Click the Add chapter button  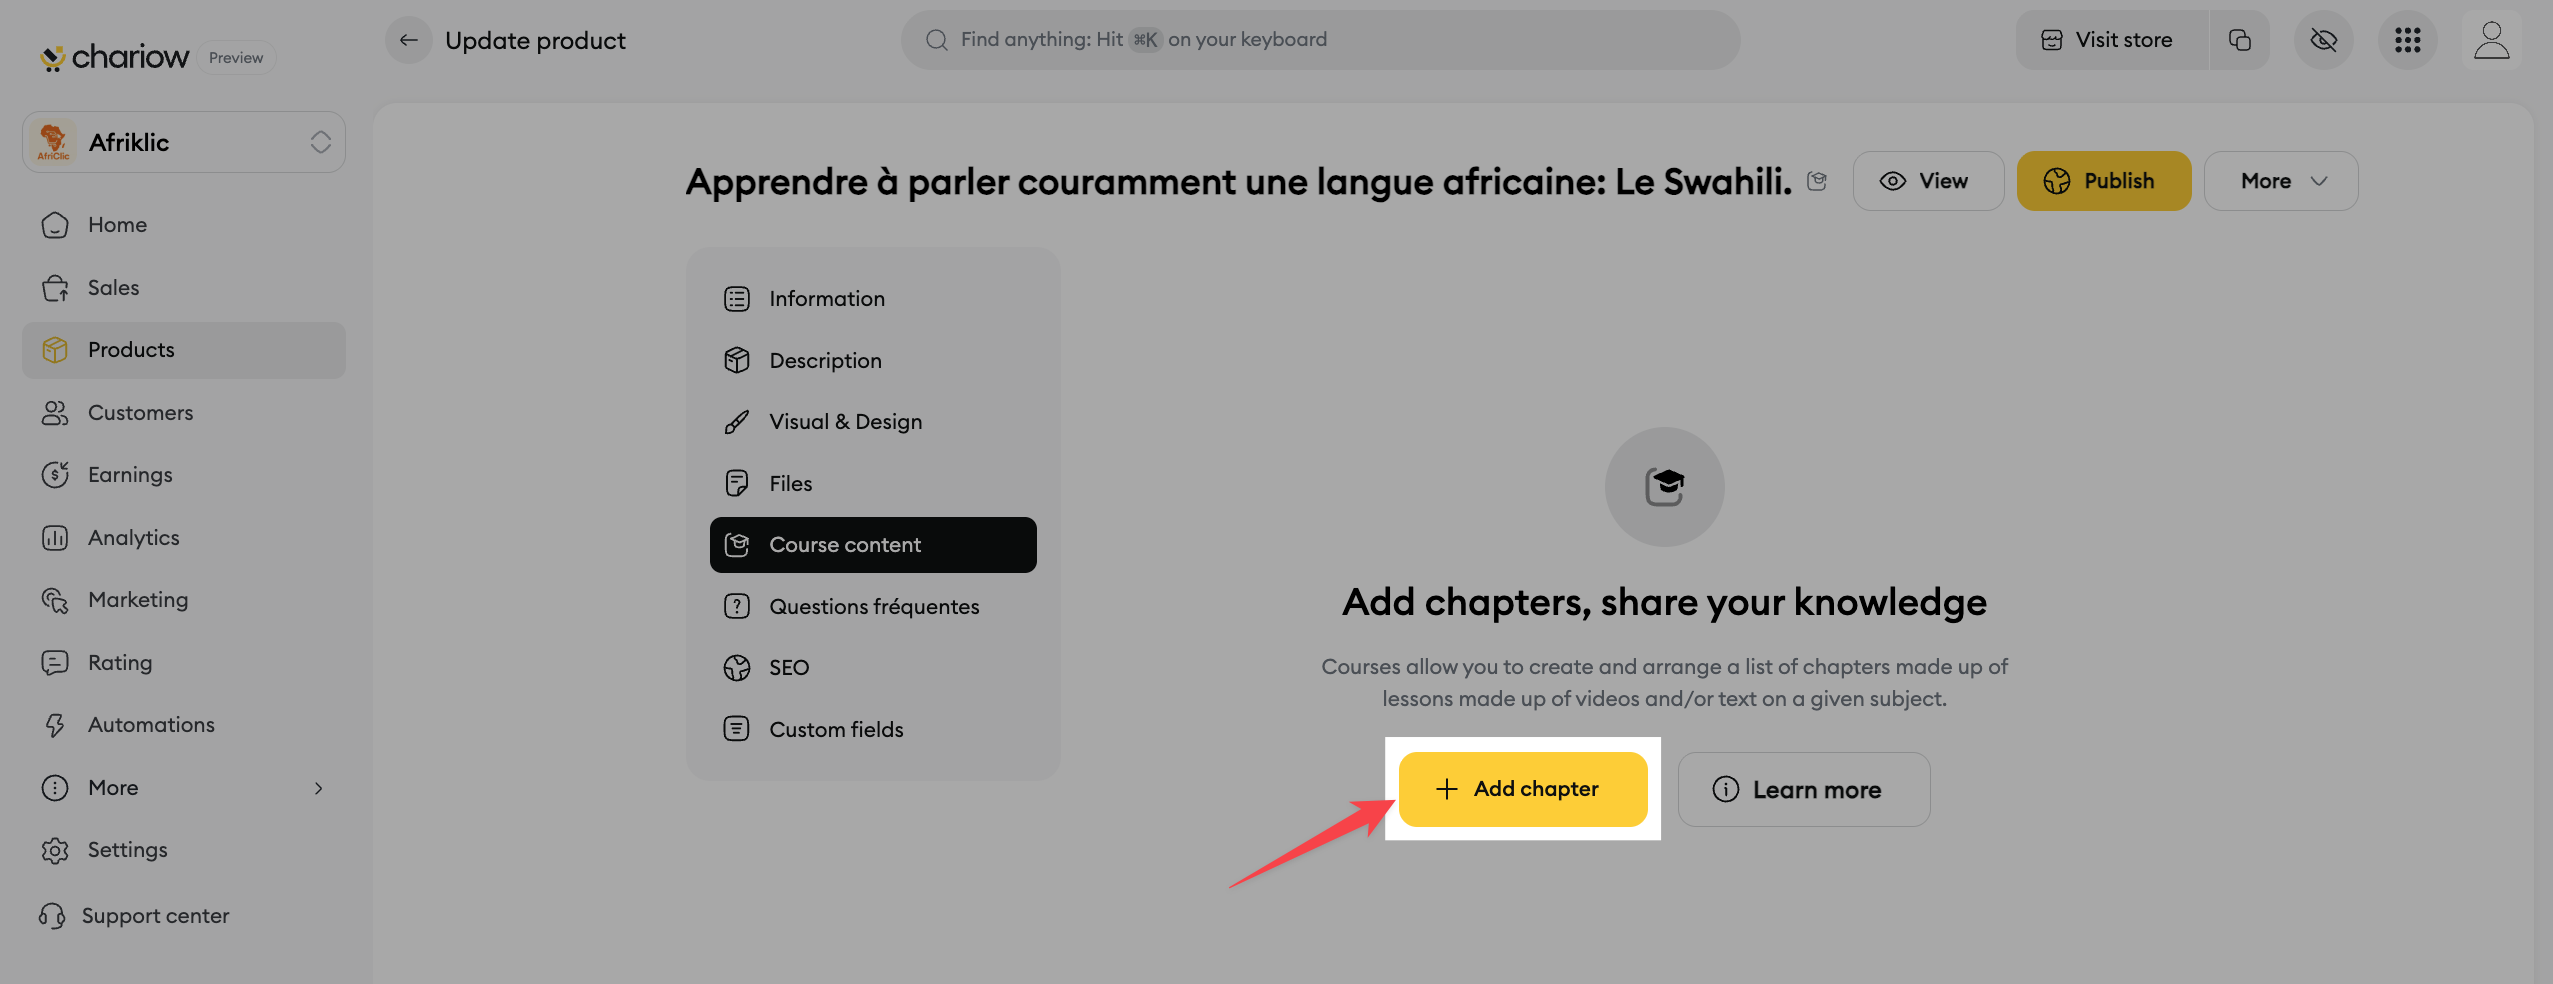[x=1522, y=789]
